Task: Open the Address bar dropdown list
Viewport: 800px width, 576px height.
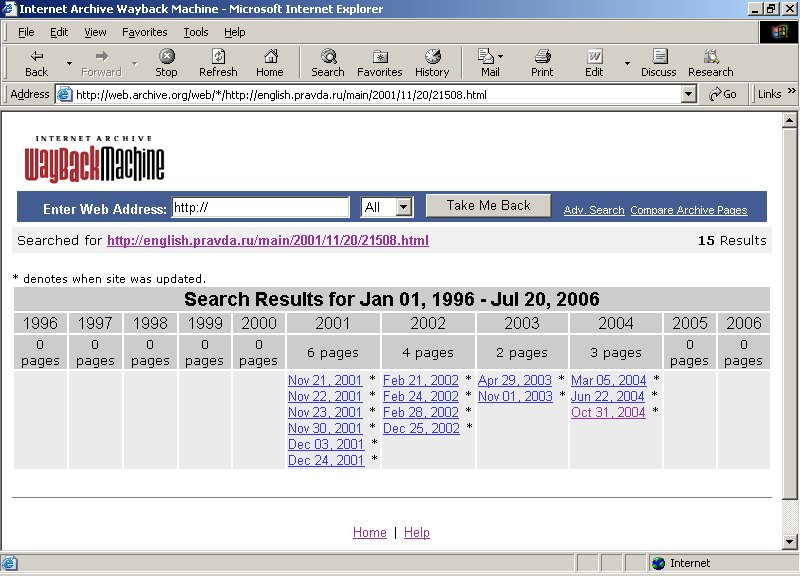Action: (x=688, y=94)
